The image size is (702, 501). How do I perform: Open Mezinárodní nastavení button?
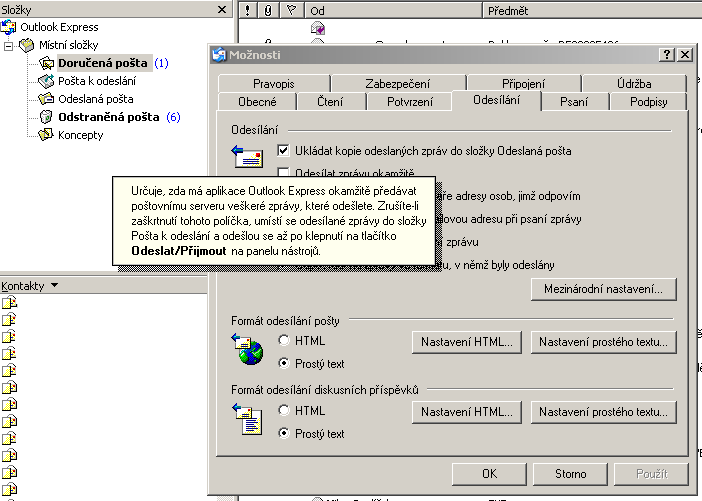pyautogui.click(x=603, y=289)
